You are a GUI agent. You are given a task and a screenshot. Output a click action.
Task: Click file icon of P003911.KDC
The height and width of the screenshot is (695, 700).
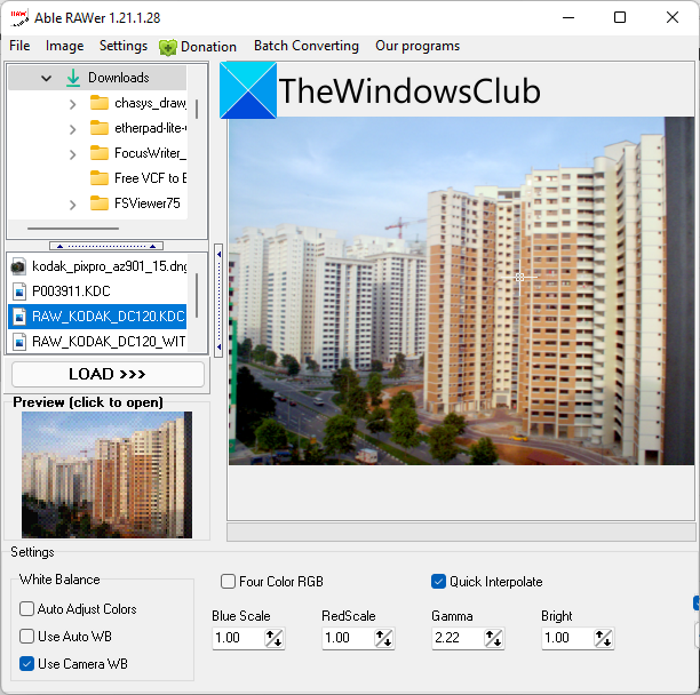19,292
